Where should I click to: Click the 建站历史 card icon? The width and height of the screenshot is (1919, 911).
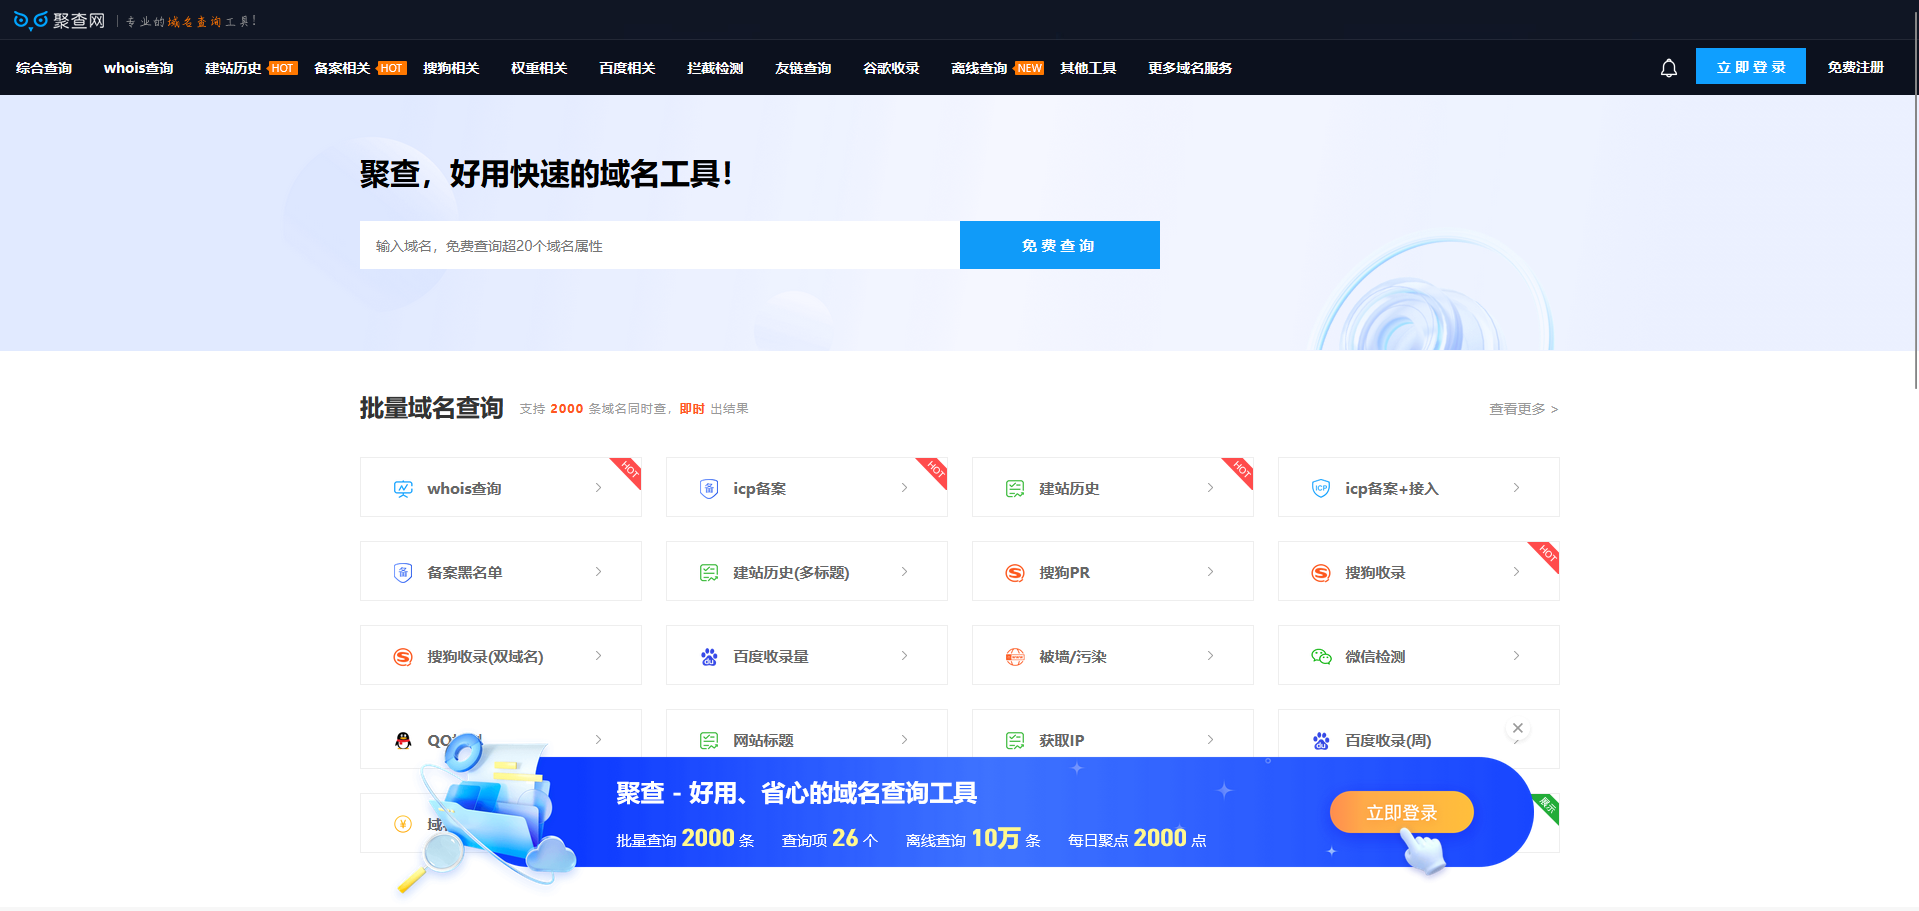click(1015, 488)
